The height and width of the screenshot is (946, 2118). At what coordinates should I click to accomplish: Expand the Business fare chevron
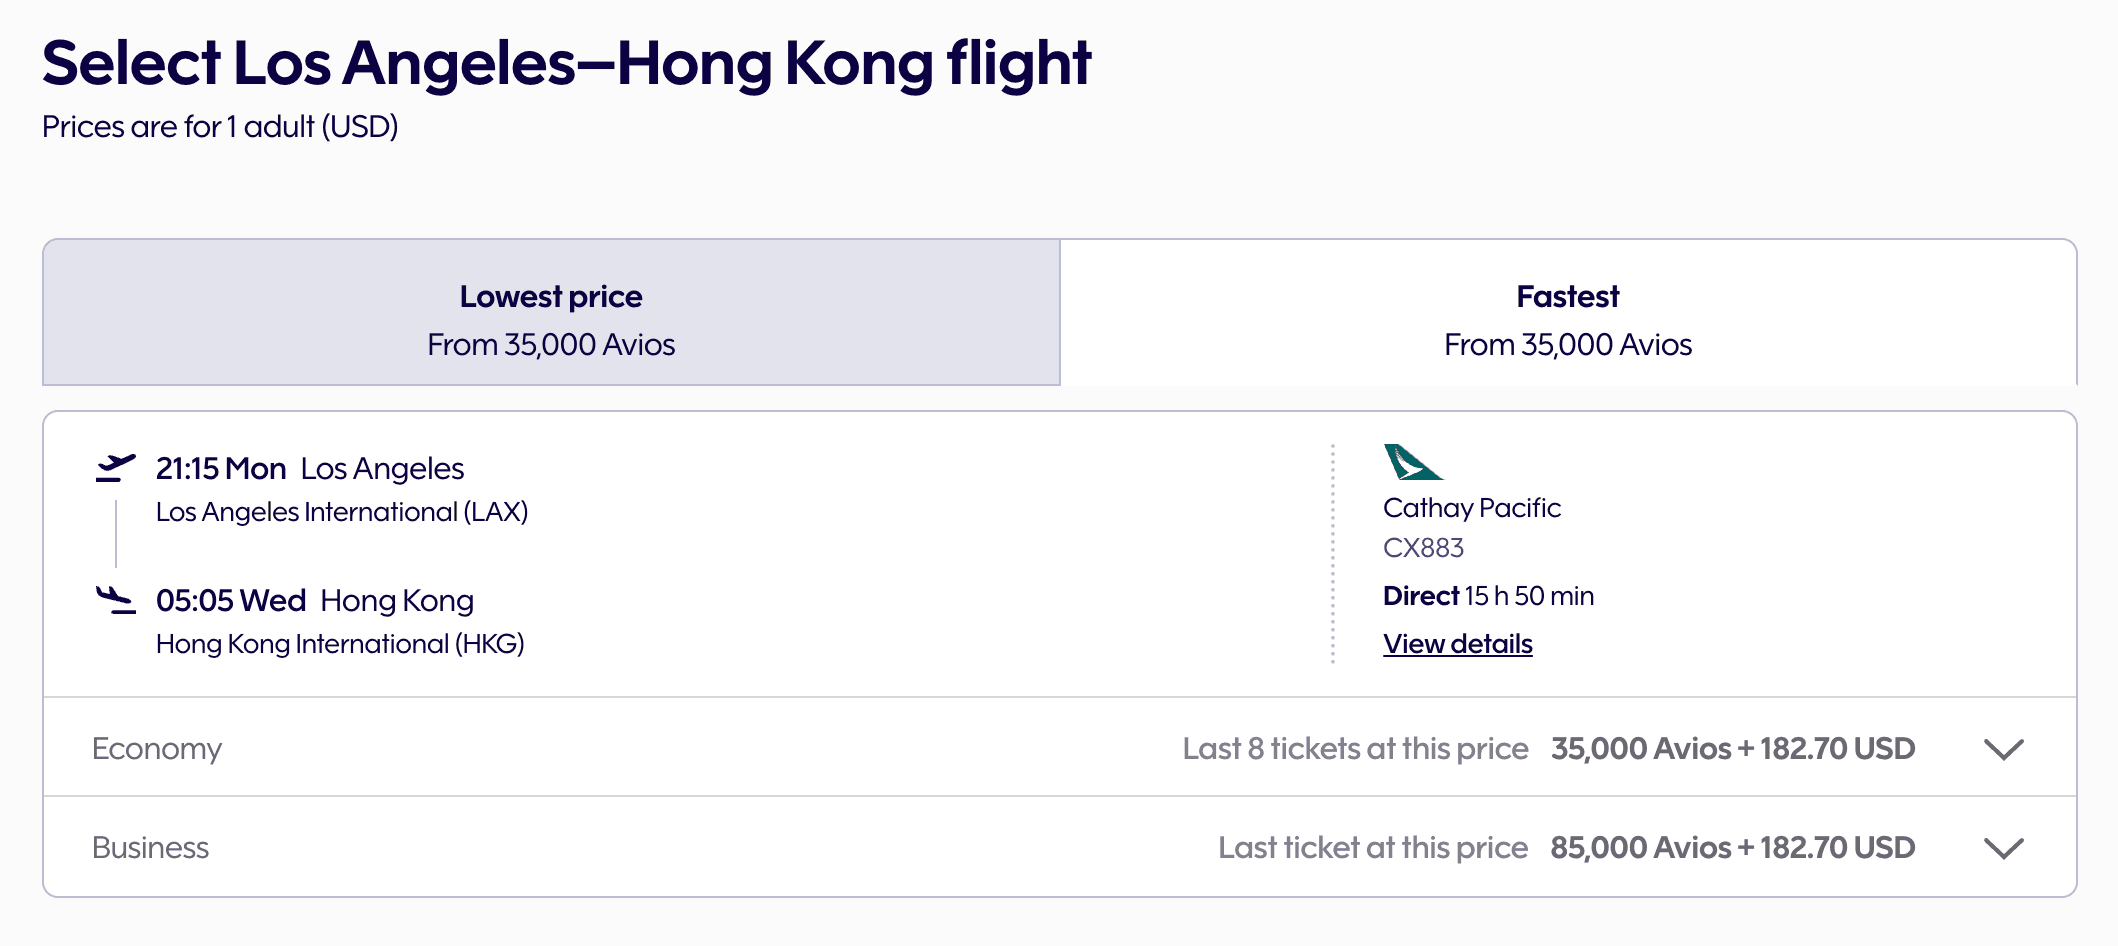tap(2002, 848)
